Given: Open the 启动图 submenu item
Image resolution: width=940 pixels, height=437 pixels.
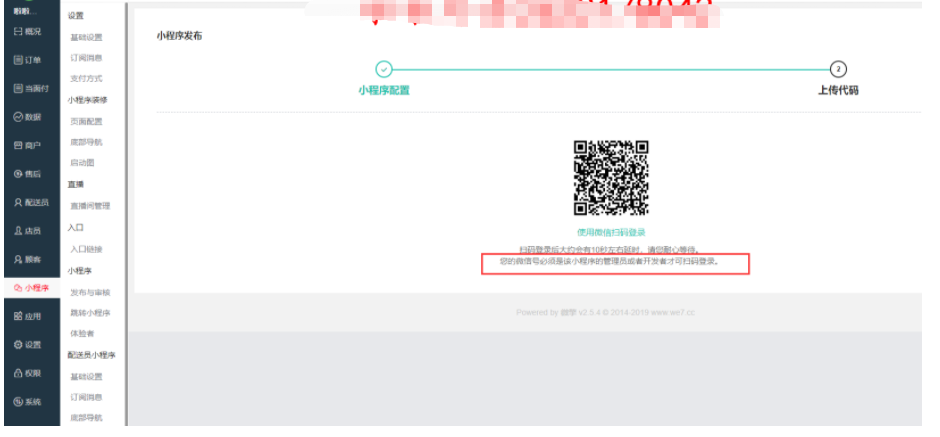Looking at the screenshot, I should tap(83, 163).
